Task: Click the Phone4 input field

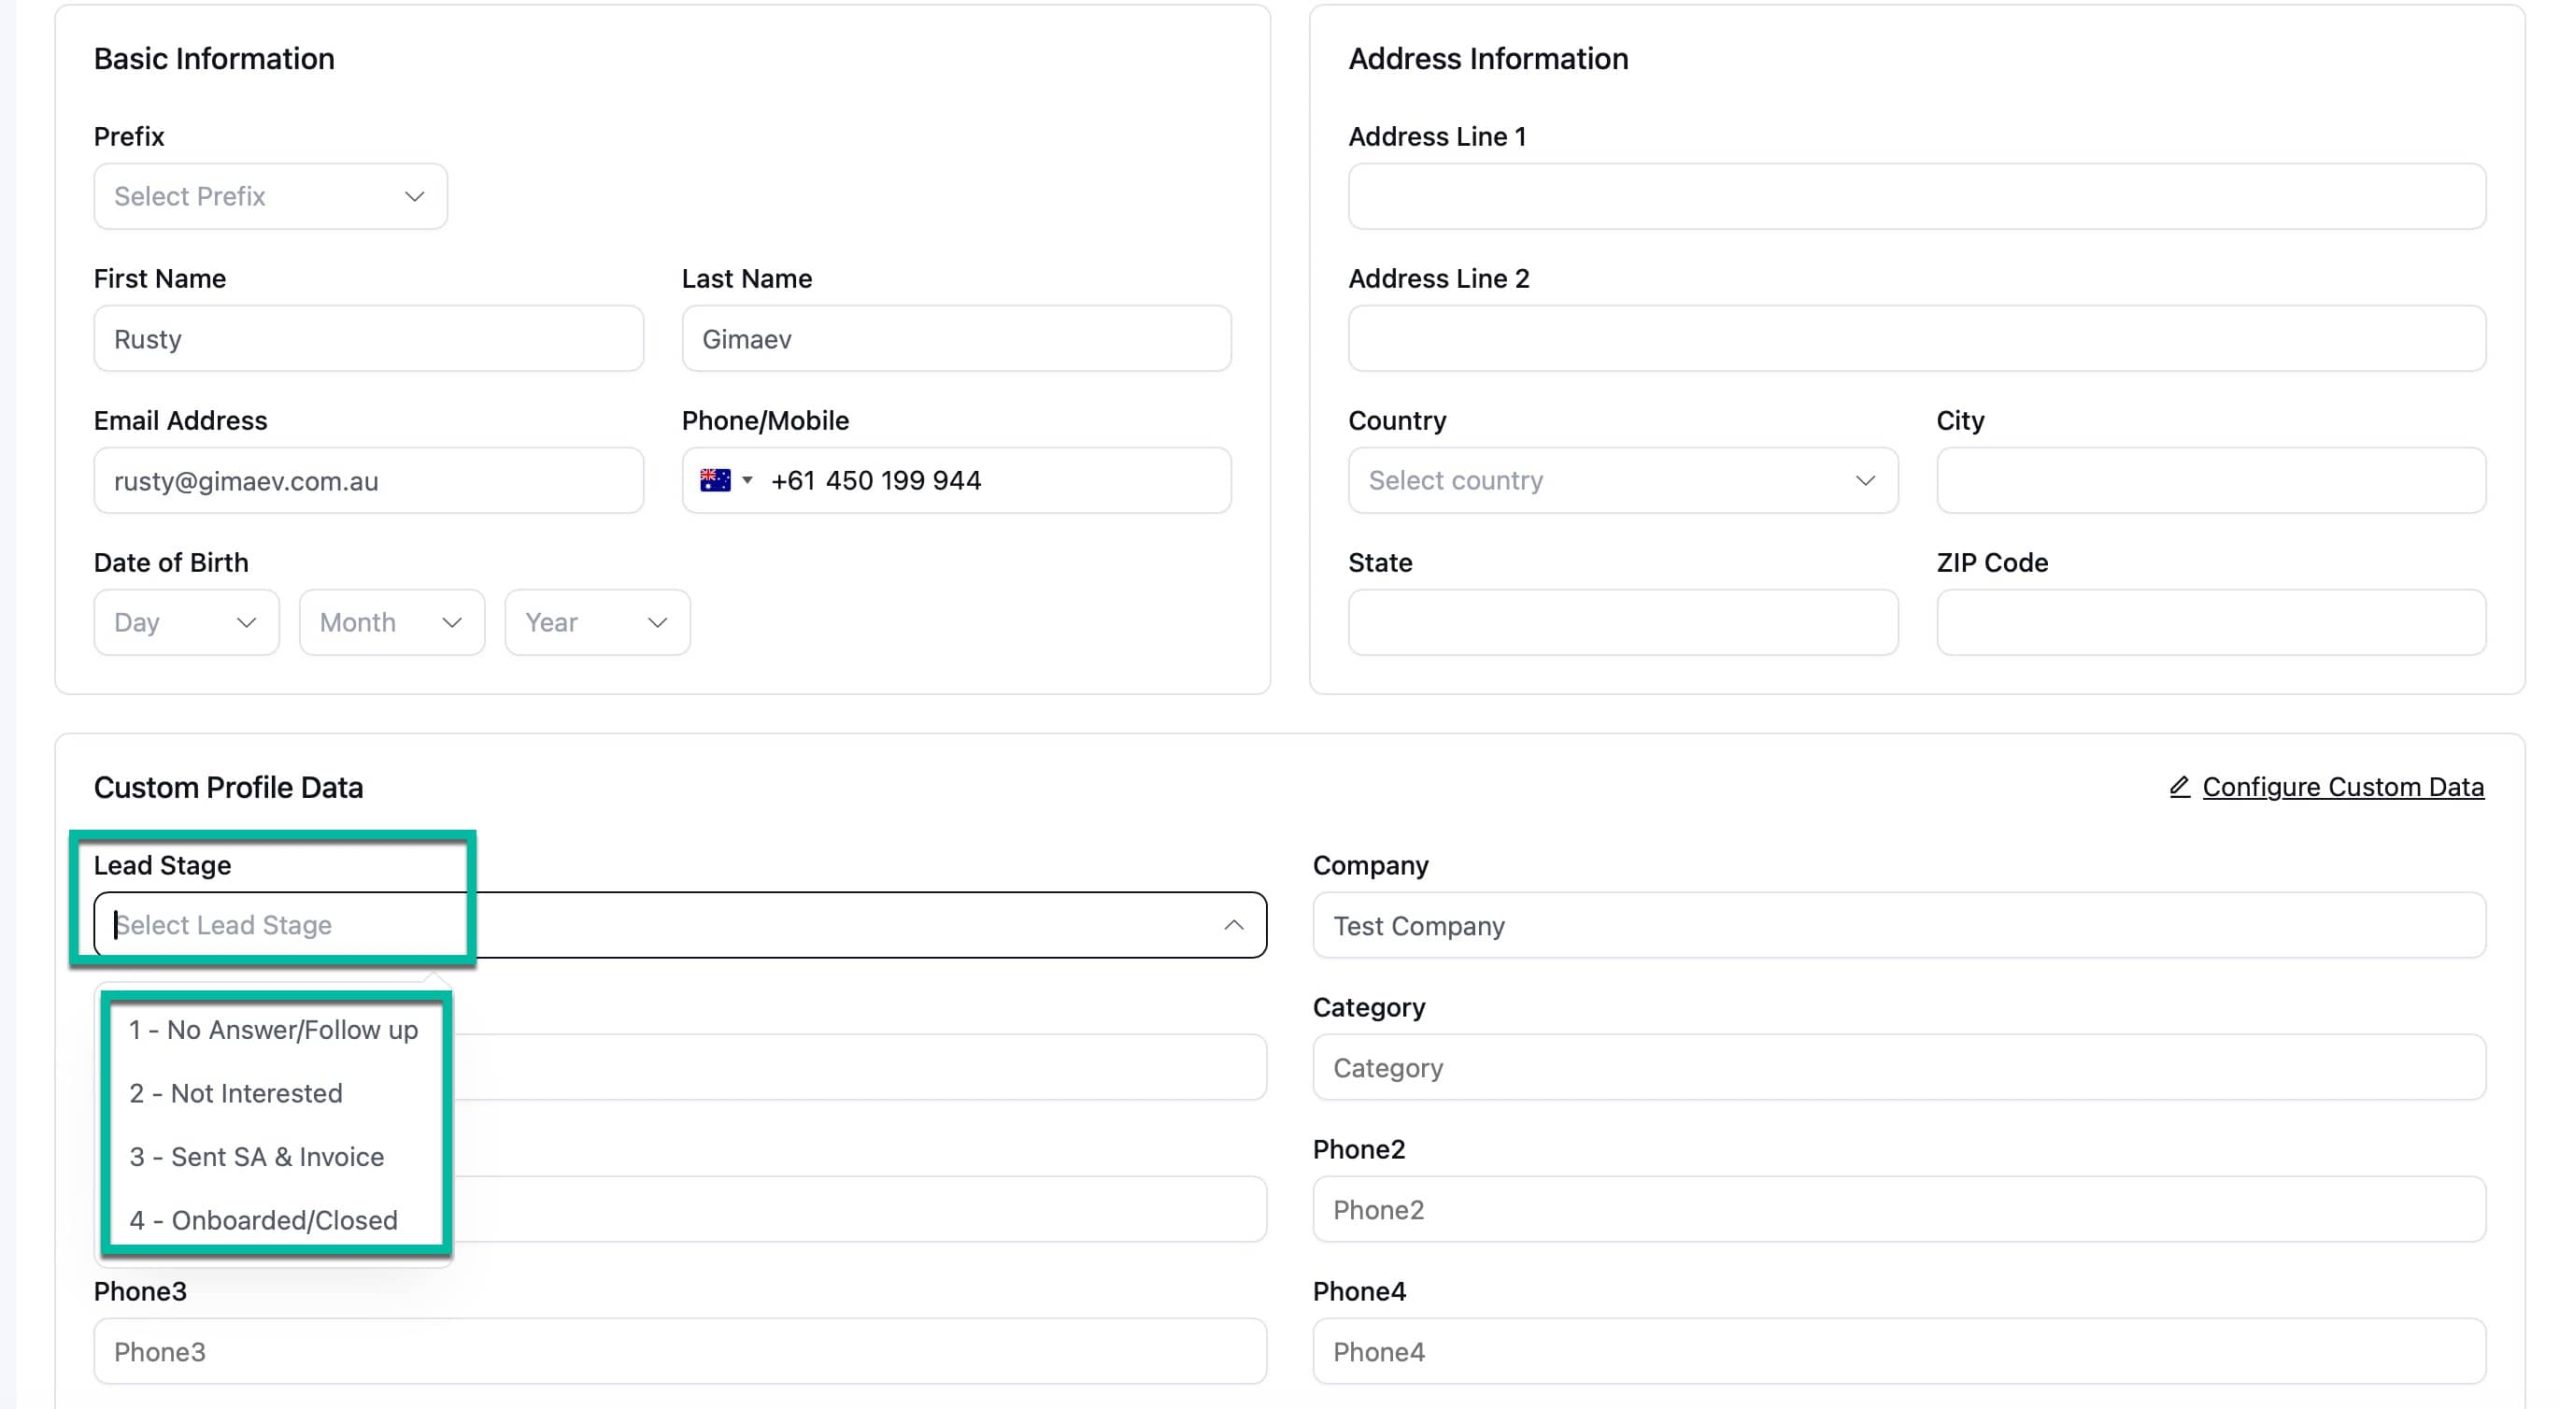Action: [x=1899, y=1351]
